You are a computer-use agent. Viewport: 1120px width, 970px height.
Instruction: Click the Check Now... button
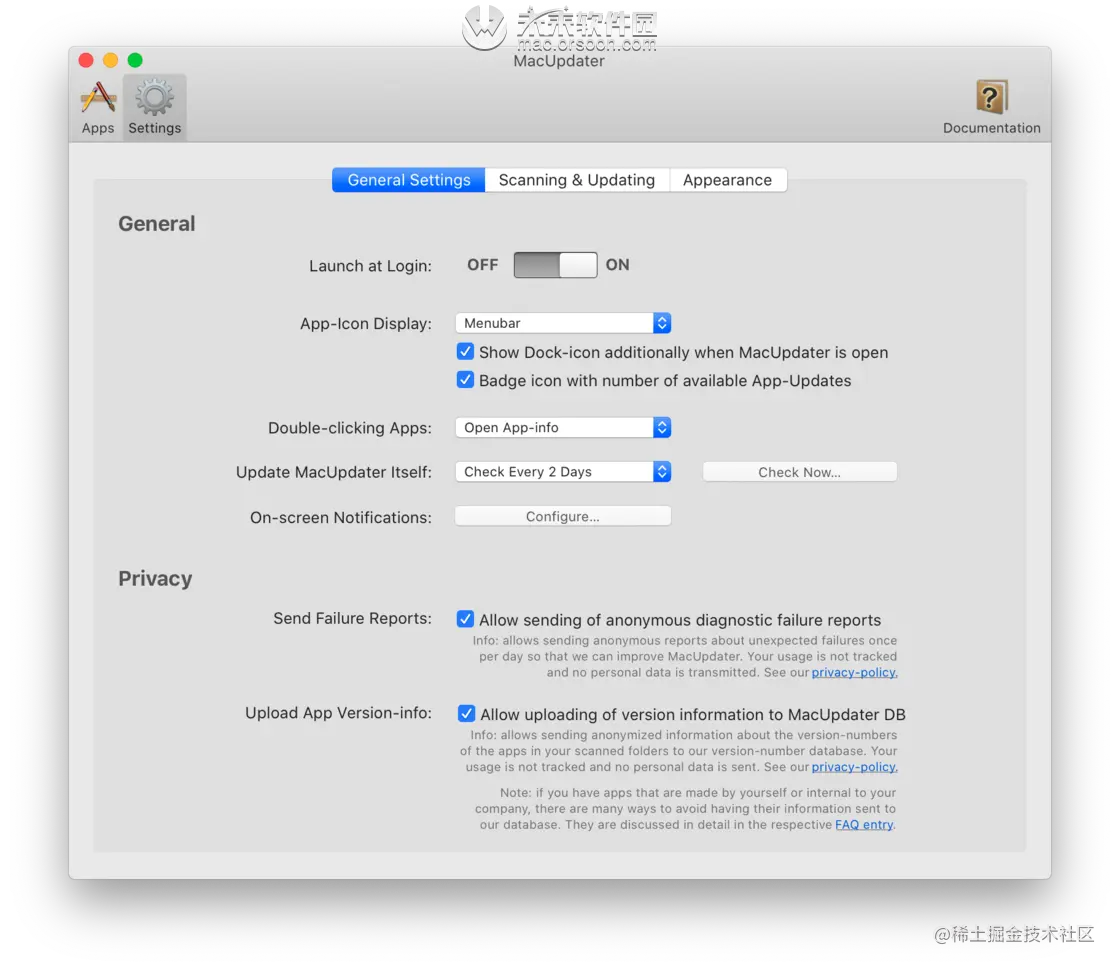(799, 472)
